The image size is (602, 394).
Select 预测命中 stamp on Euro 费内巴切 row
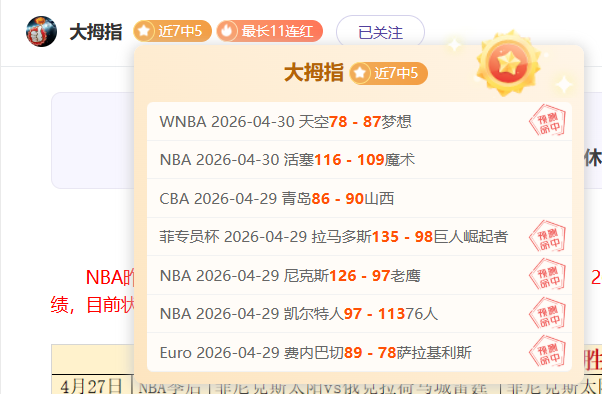pos(547,351)
